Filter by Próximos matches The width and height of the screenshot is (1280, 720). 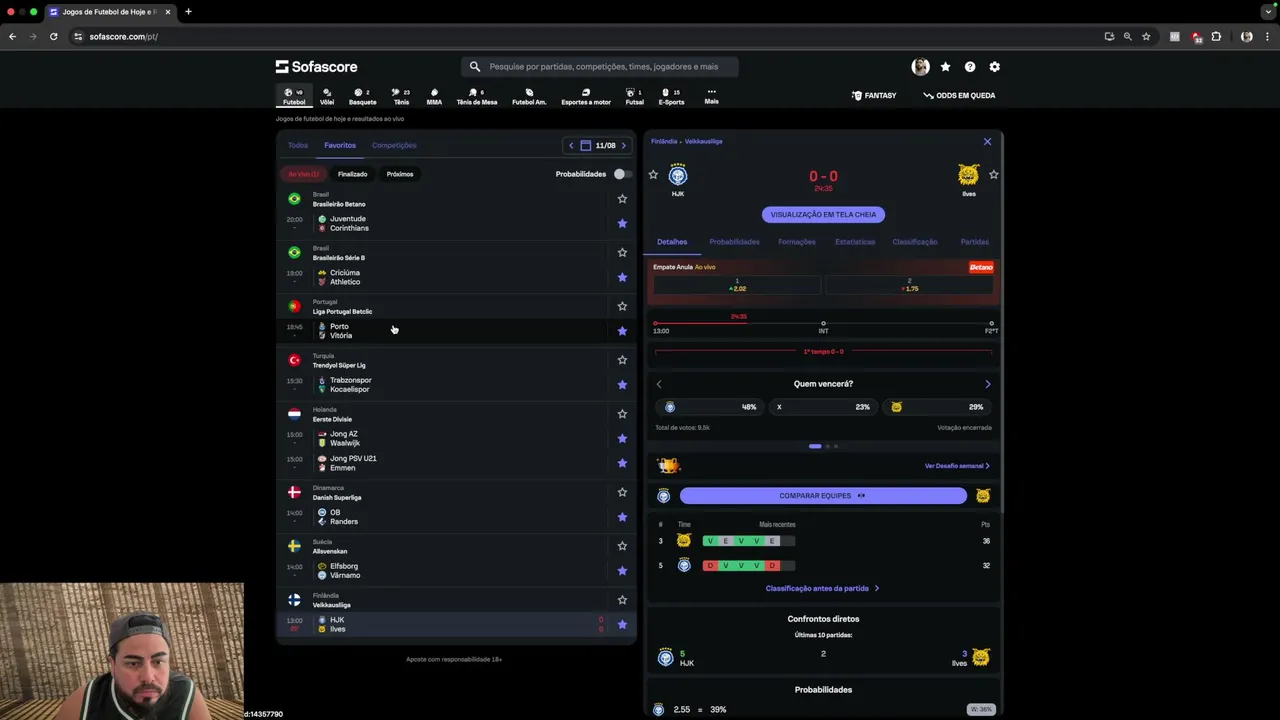click(400, 174)
